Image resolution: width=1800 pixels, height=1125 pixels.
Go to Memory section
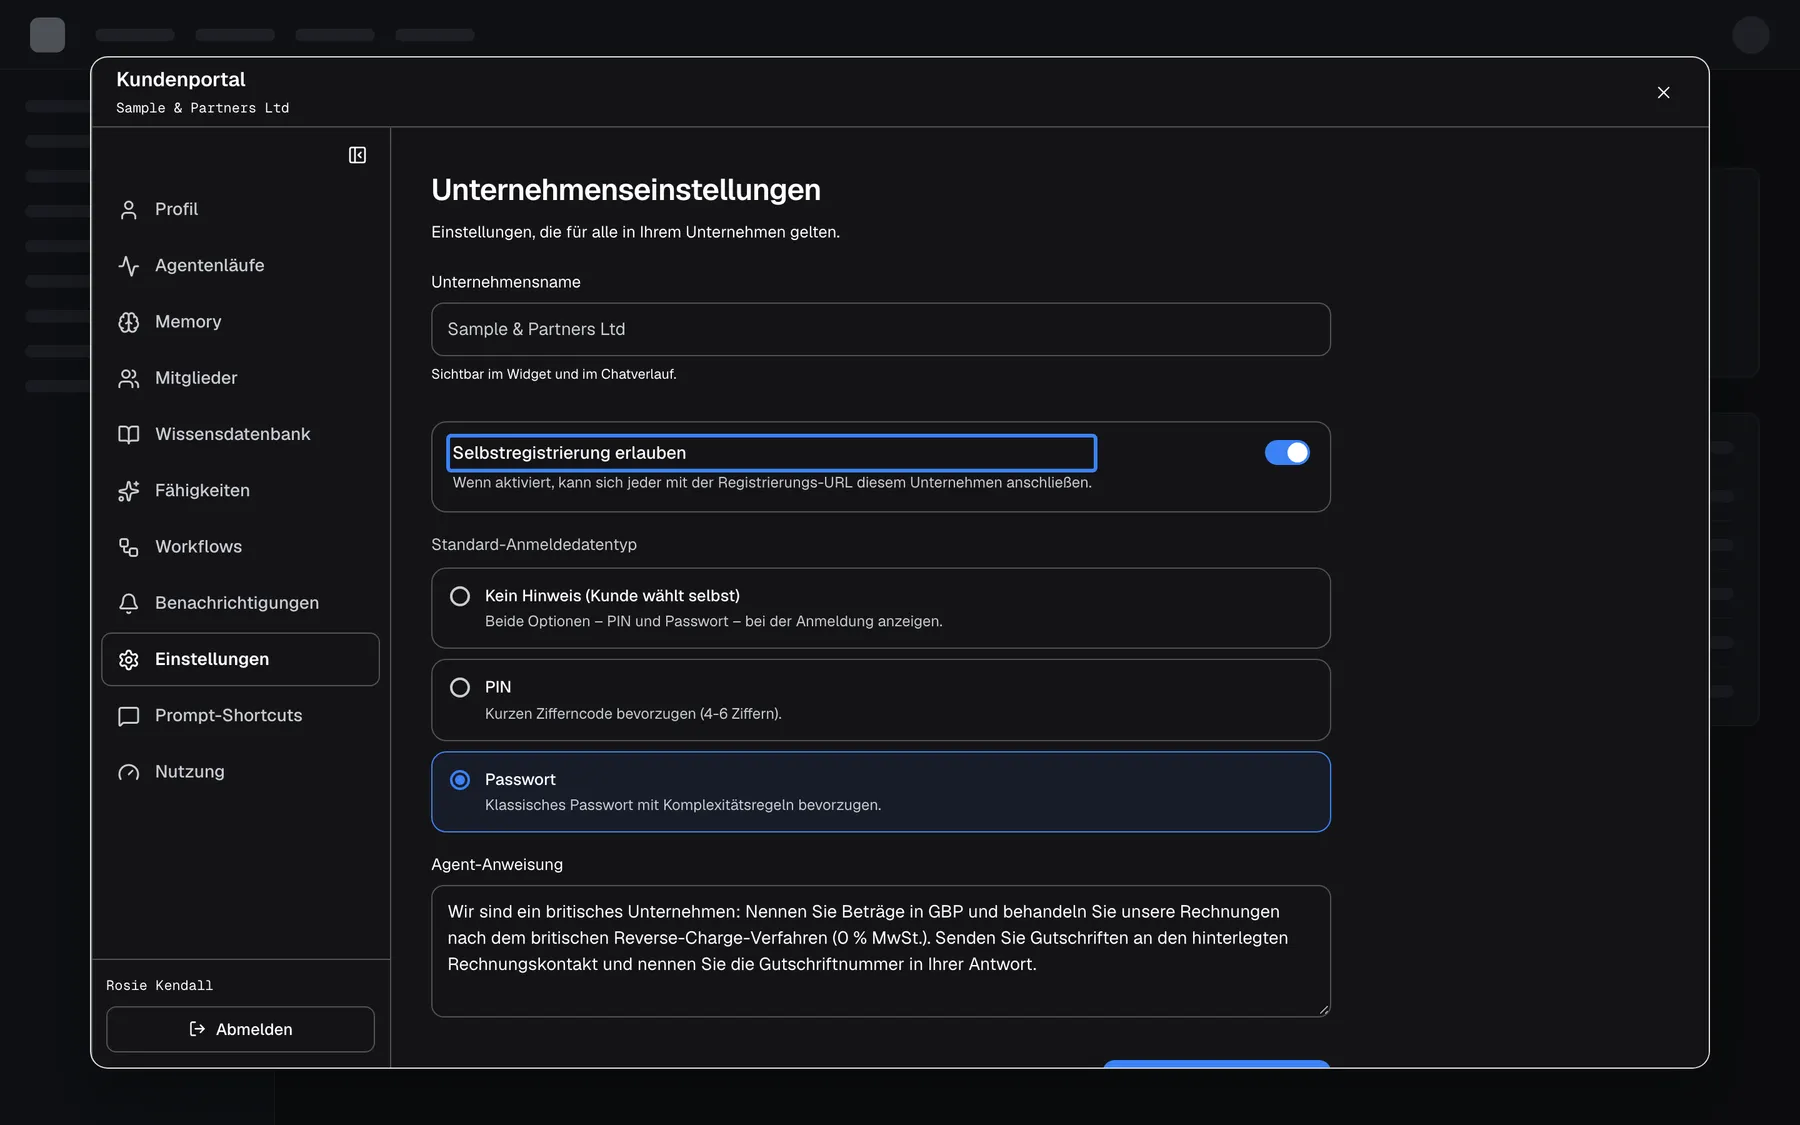(240, 322)
